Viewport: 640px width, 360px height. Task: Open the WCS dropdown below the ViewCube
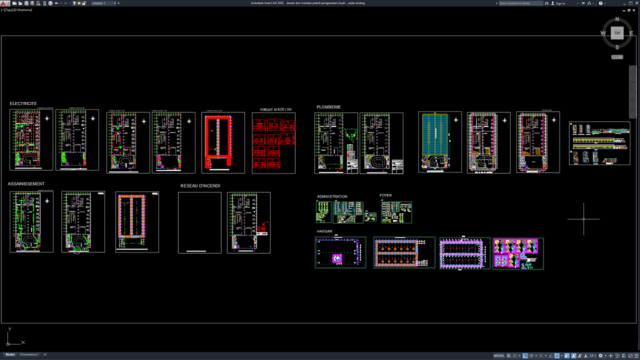(617, 57)
